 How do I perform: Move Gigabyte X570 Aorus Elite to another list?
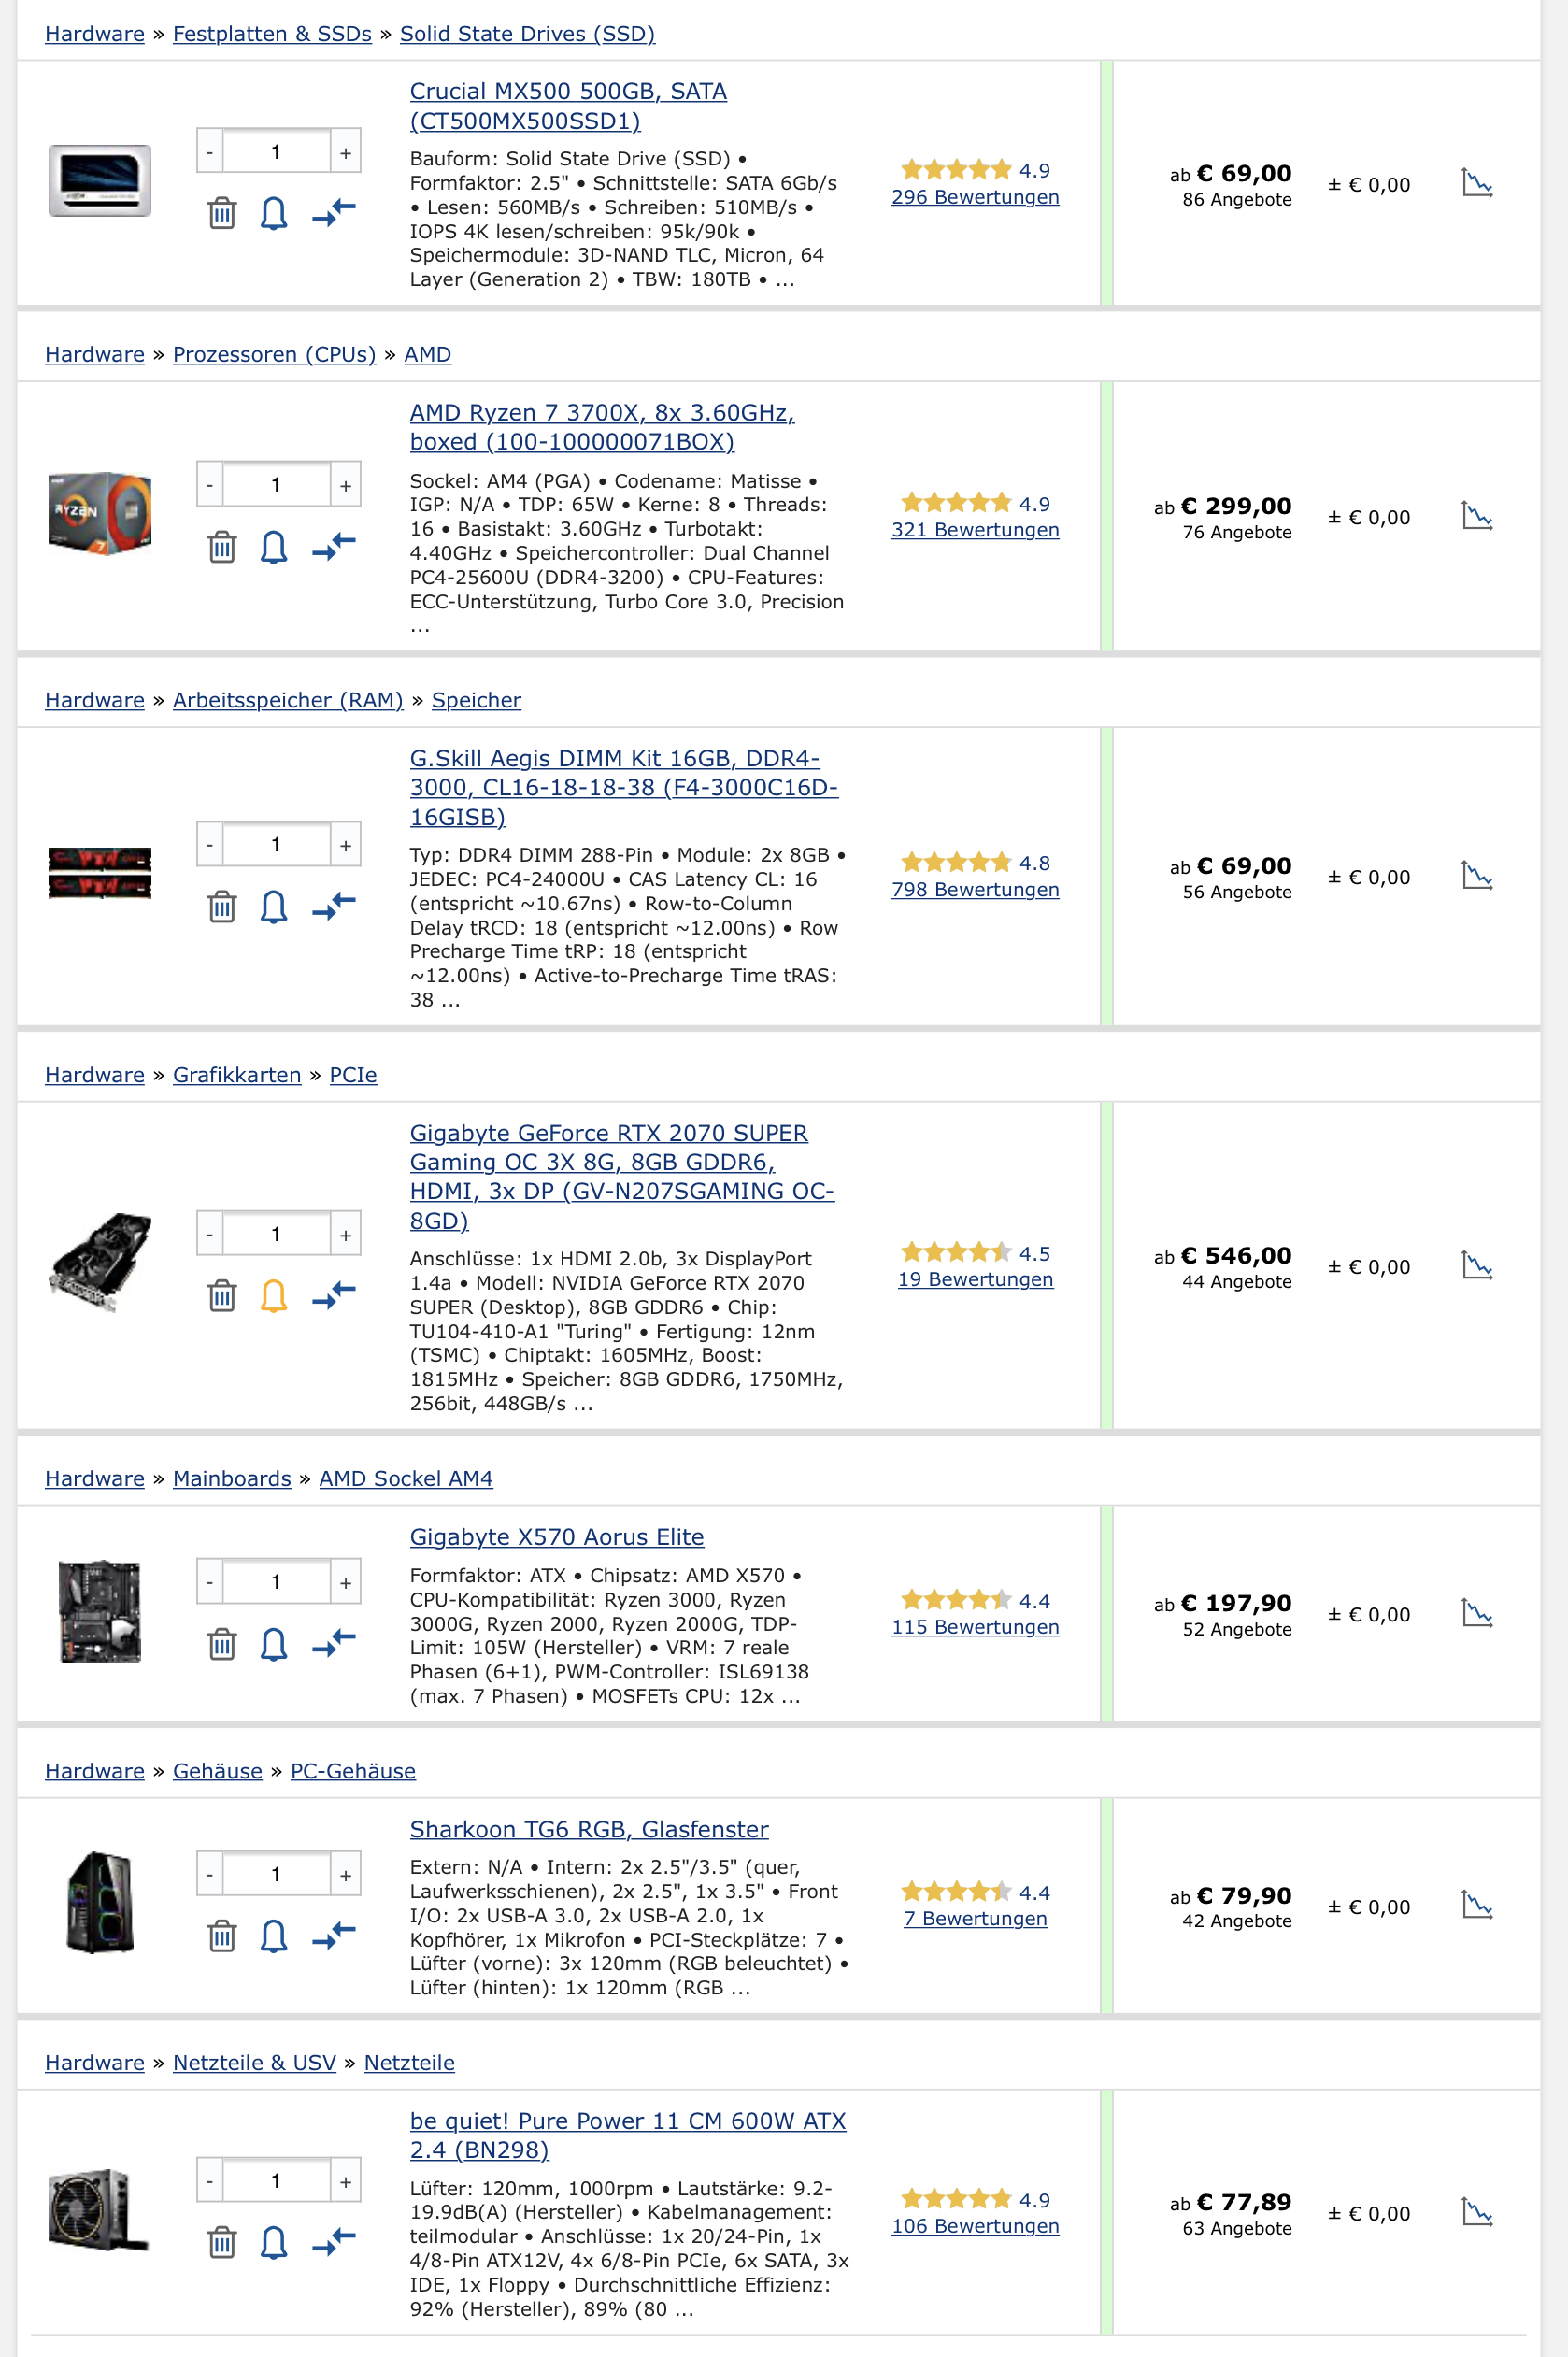click(333, 1645)
